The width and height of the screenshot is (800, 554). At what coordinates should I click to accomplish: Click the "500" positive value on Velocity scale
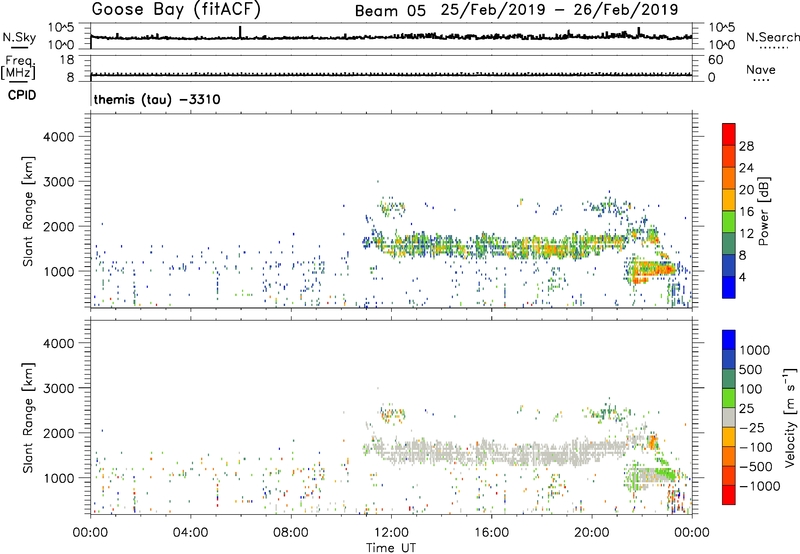pyautogui.click(x=749, y=370)
